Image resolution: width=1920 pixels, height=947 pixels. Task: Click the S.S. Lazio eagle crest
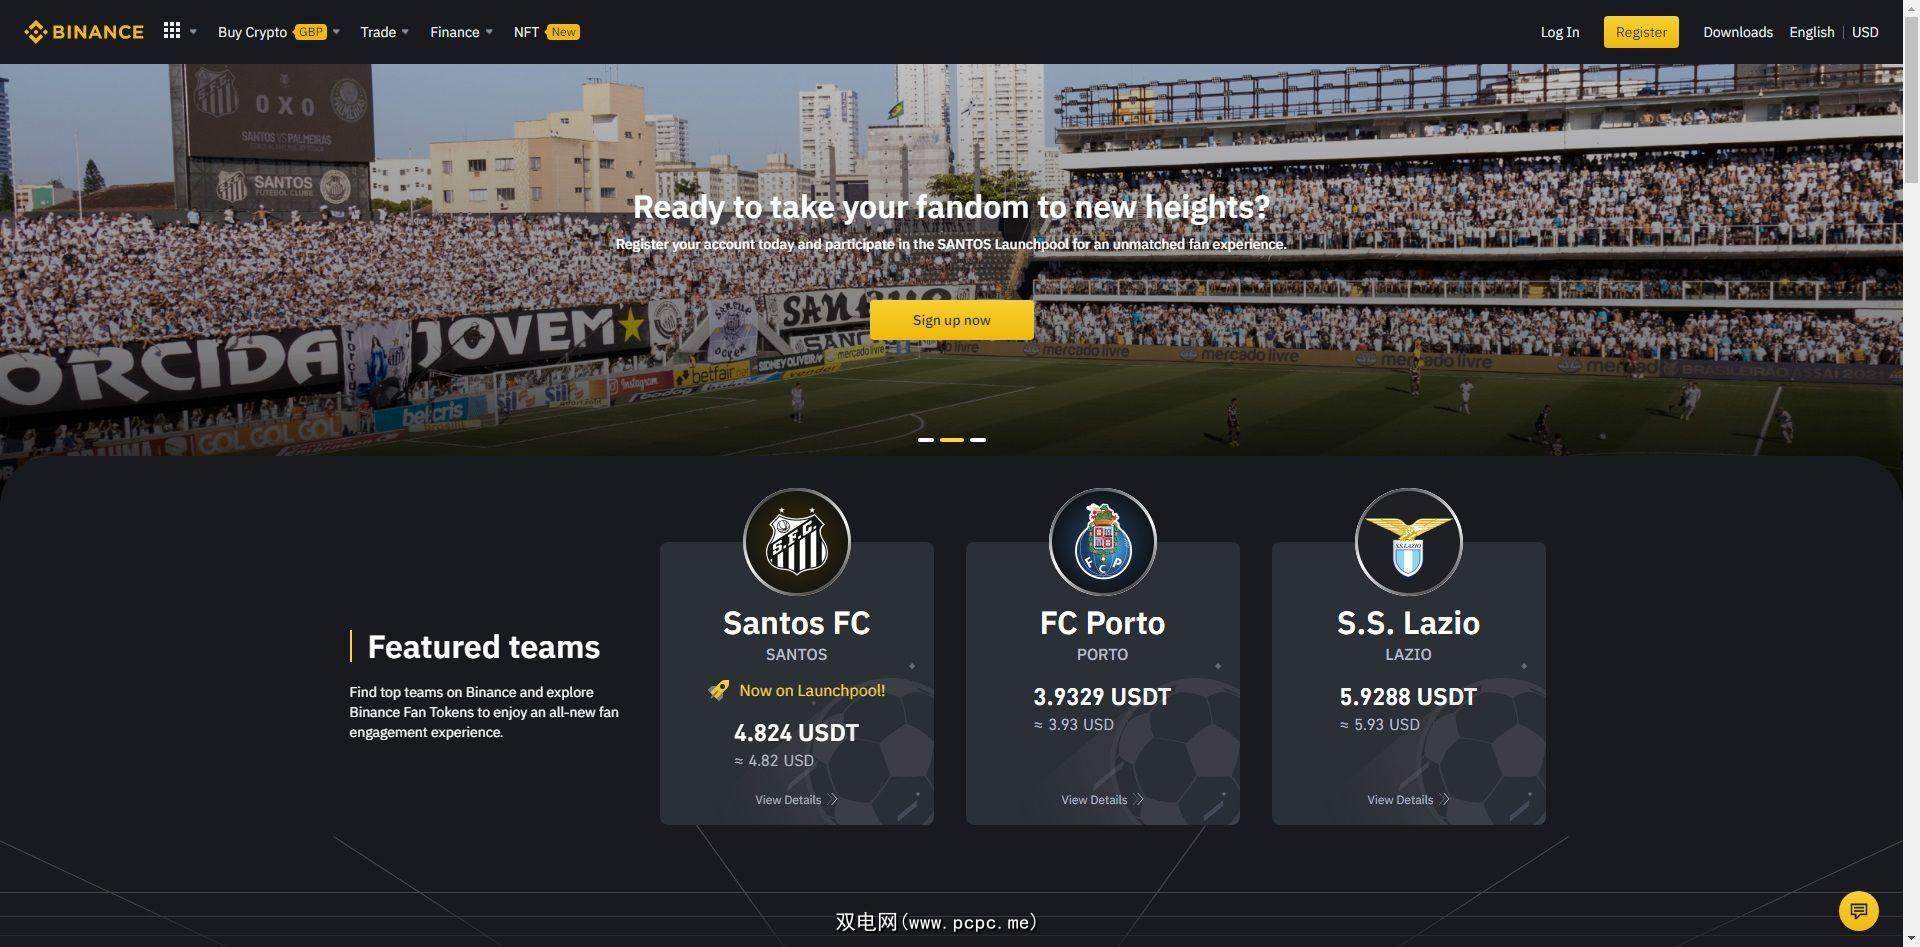point(1409,542)
